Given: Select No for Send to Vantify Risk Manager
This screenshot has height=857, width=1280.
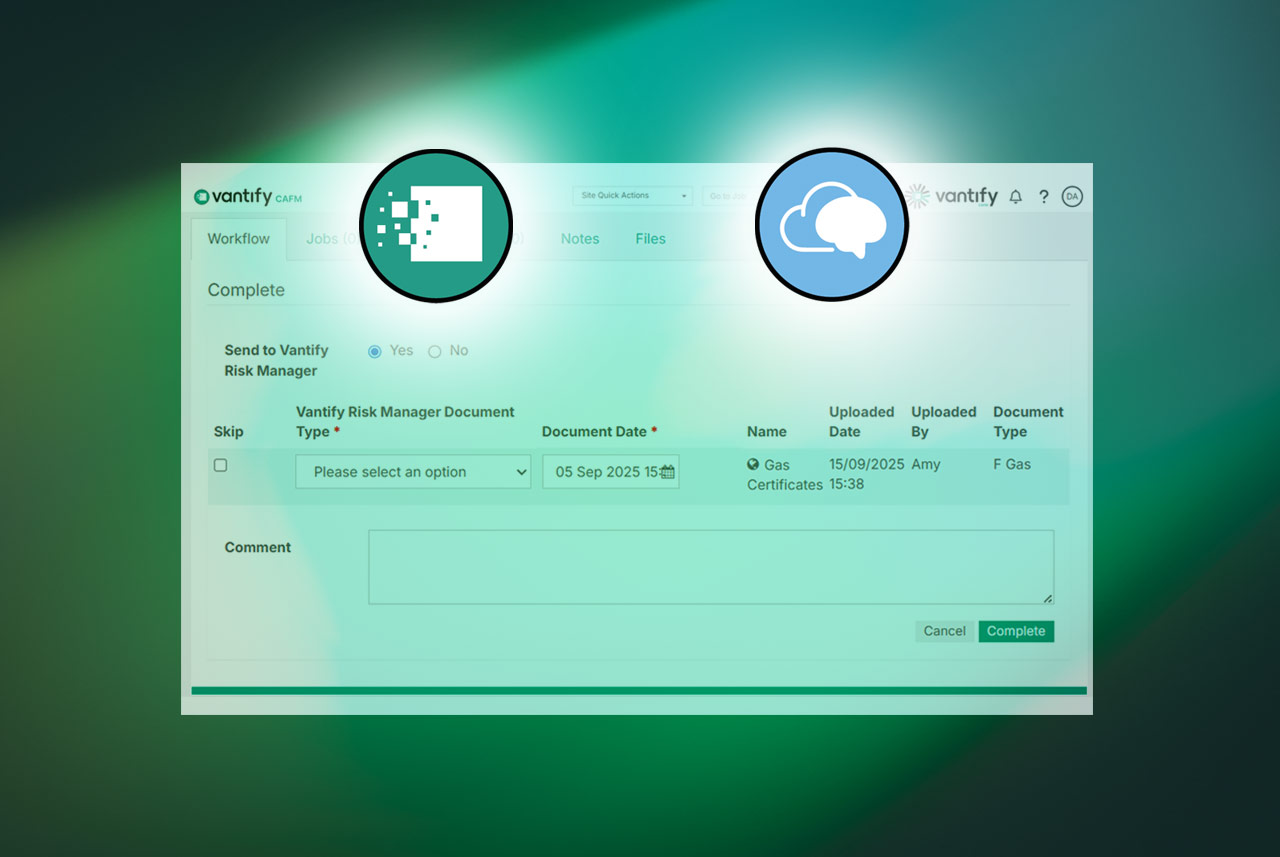Looking at the screenshot, I should pos(435,351).
